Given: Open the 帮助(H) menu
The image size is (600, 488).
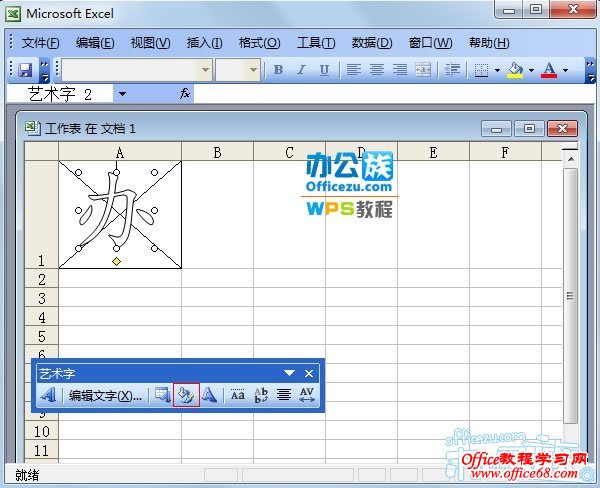Looking at the screenshot, I should 489,43.
